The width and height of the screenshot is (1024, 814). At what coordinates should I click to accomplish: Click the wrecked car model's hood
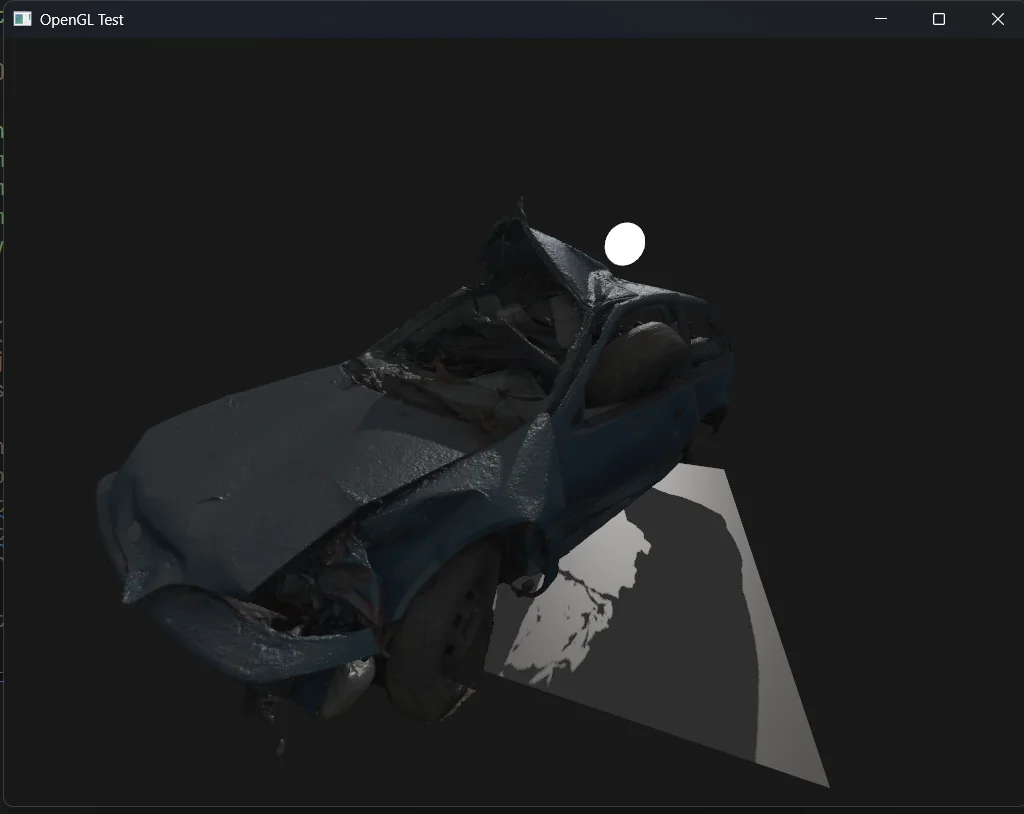click(287, 470)
